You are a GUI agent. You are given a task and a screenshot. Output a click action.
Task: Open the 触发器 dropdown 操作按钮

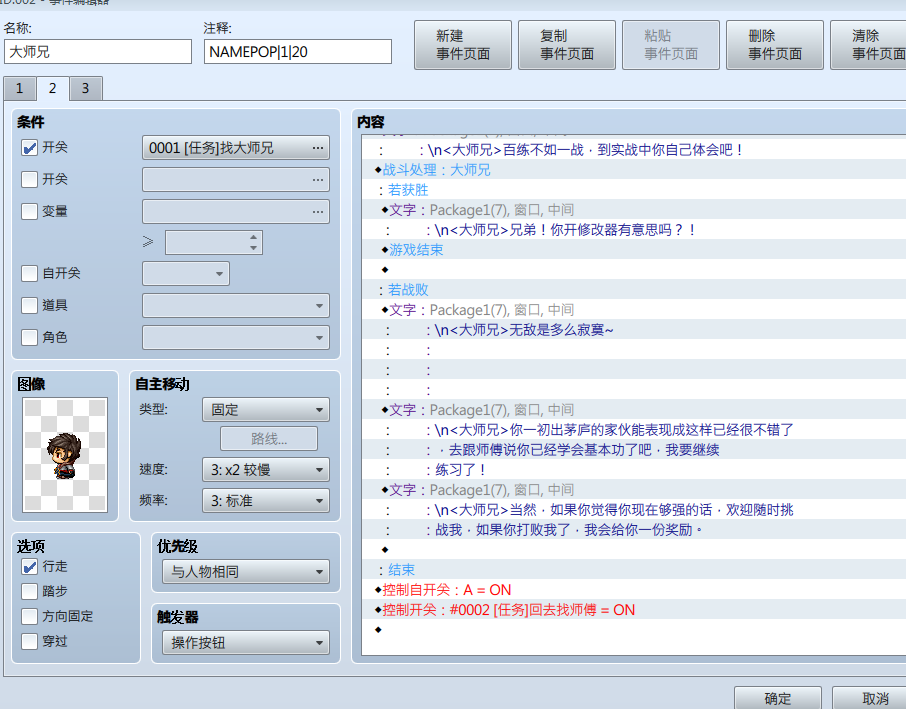point(246,643)
